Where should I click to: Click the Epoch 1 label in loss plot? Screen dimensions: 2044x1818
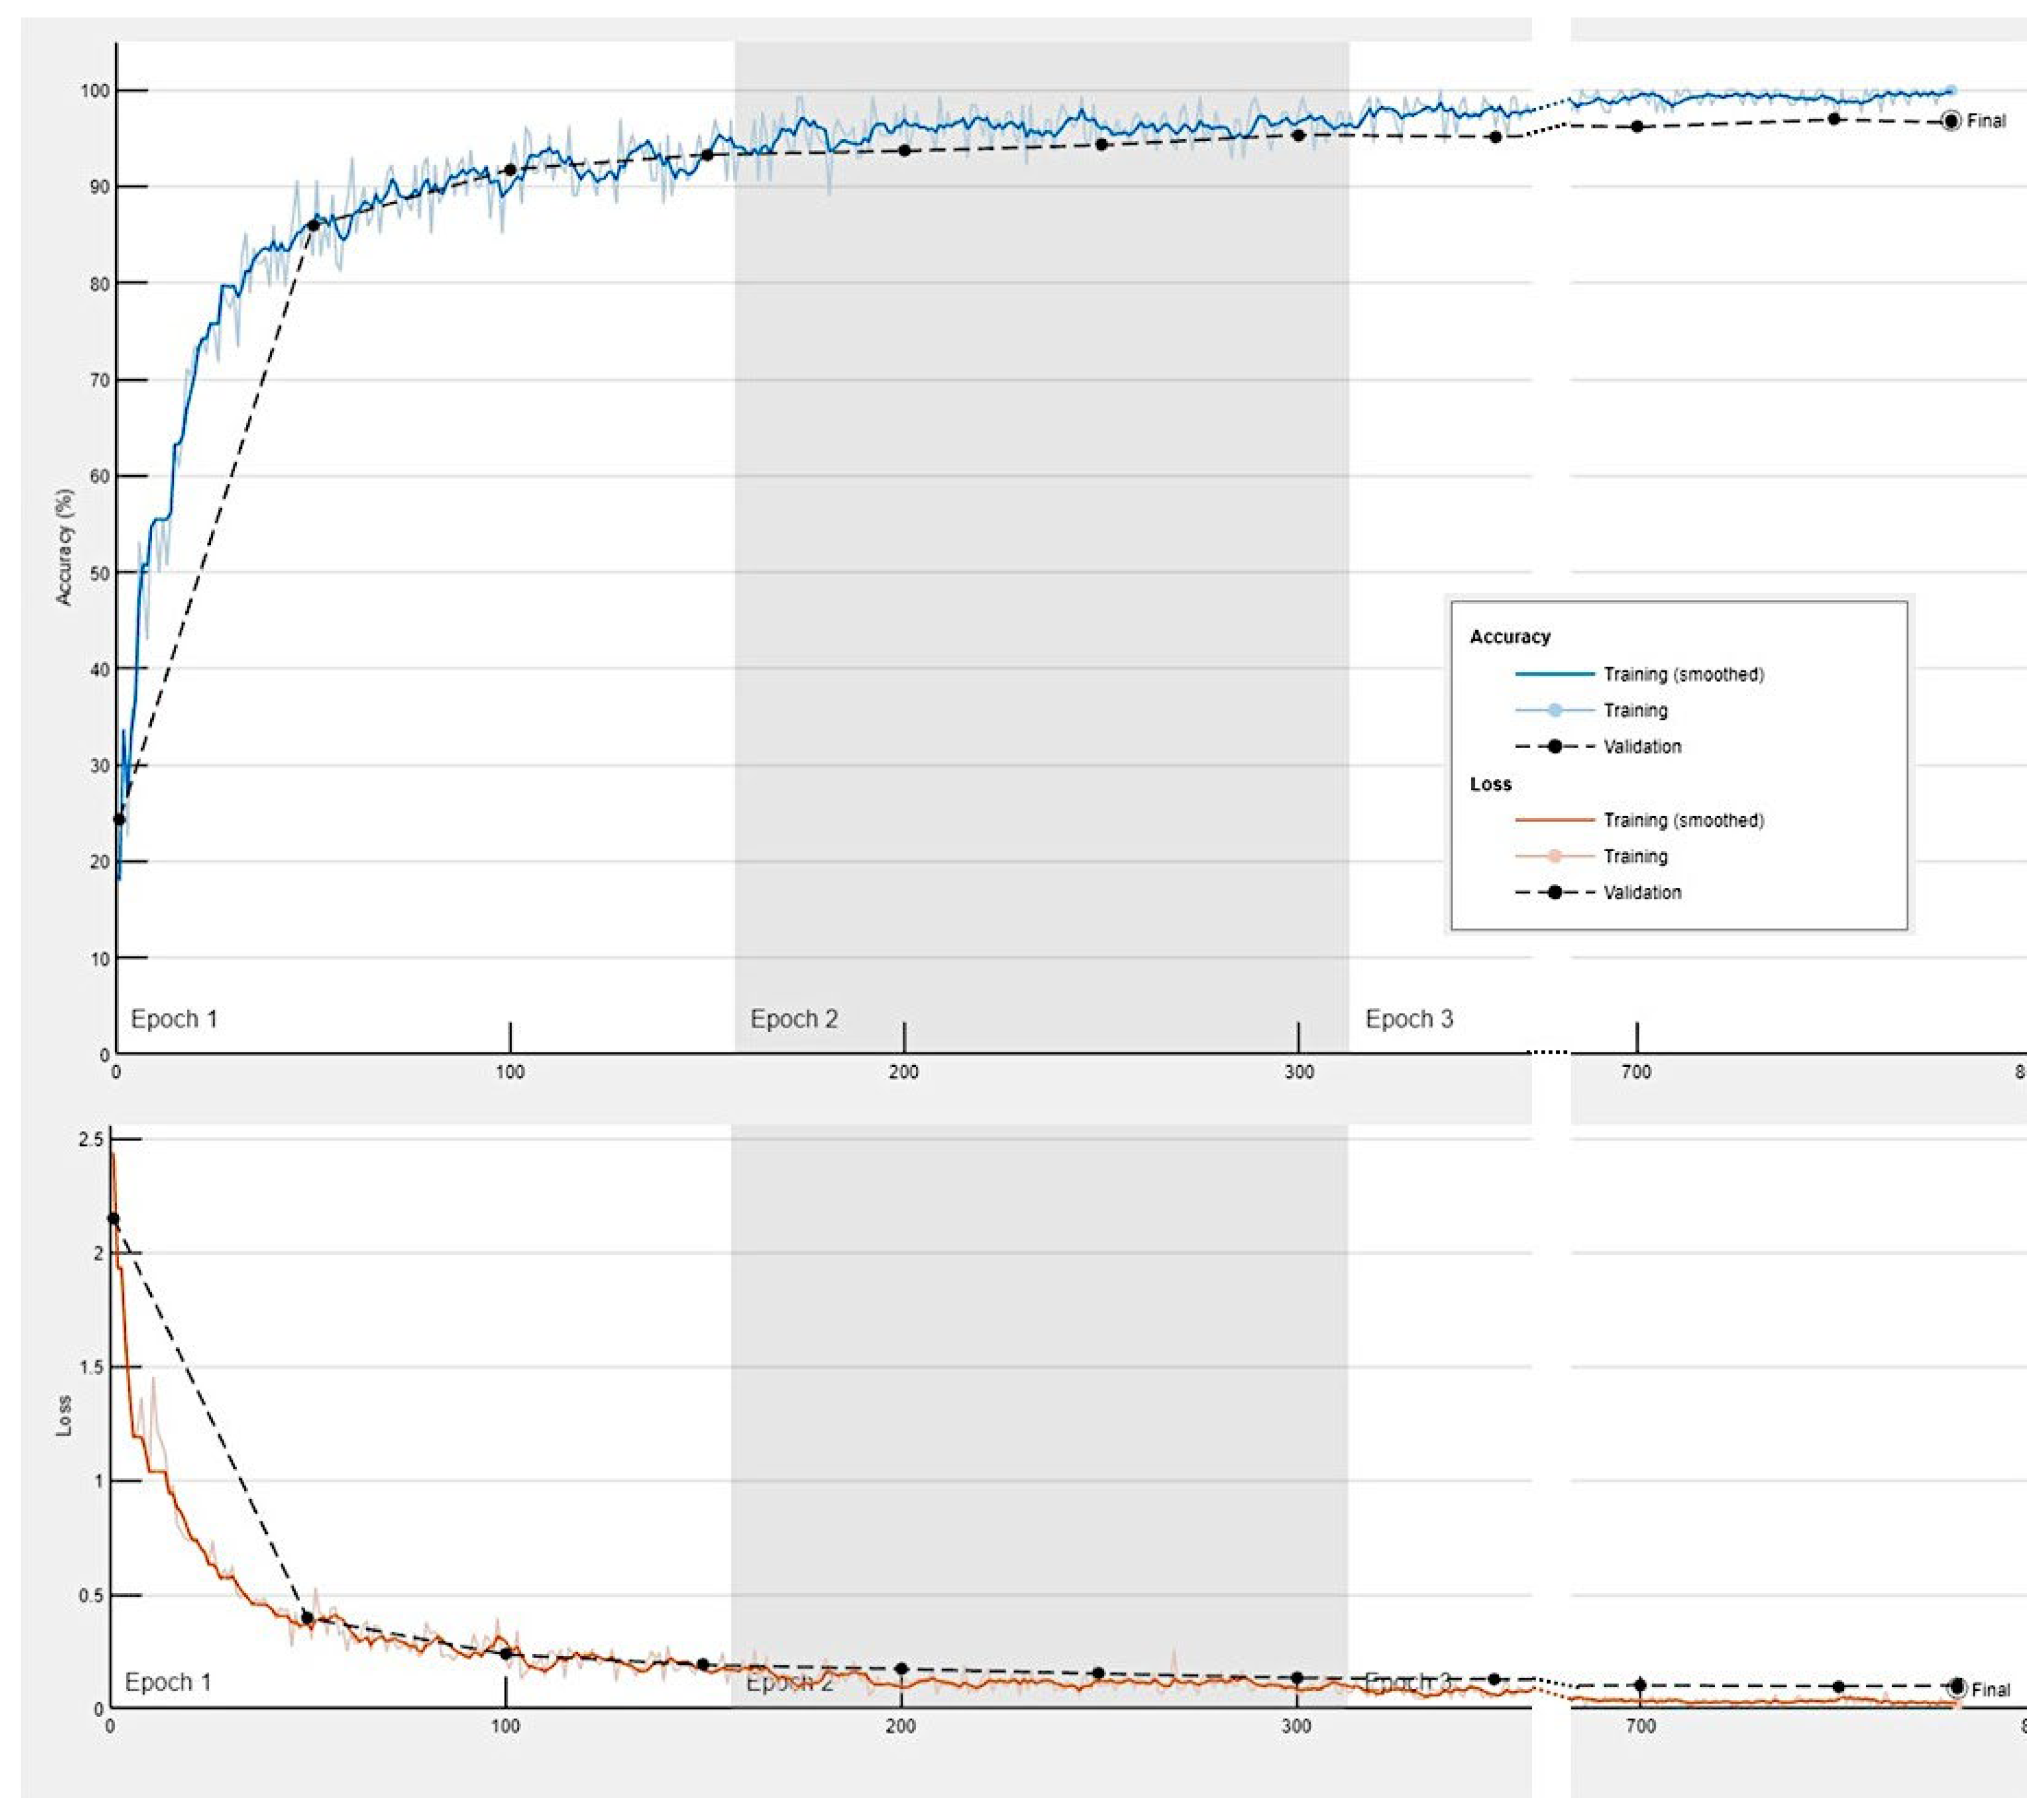pyautogui.click(x=168, y=1682)
